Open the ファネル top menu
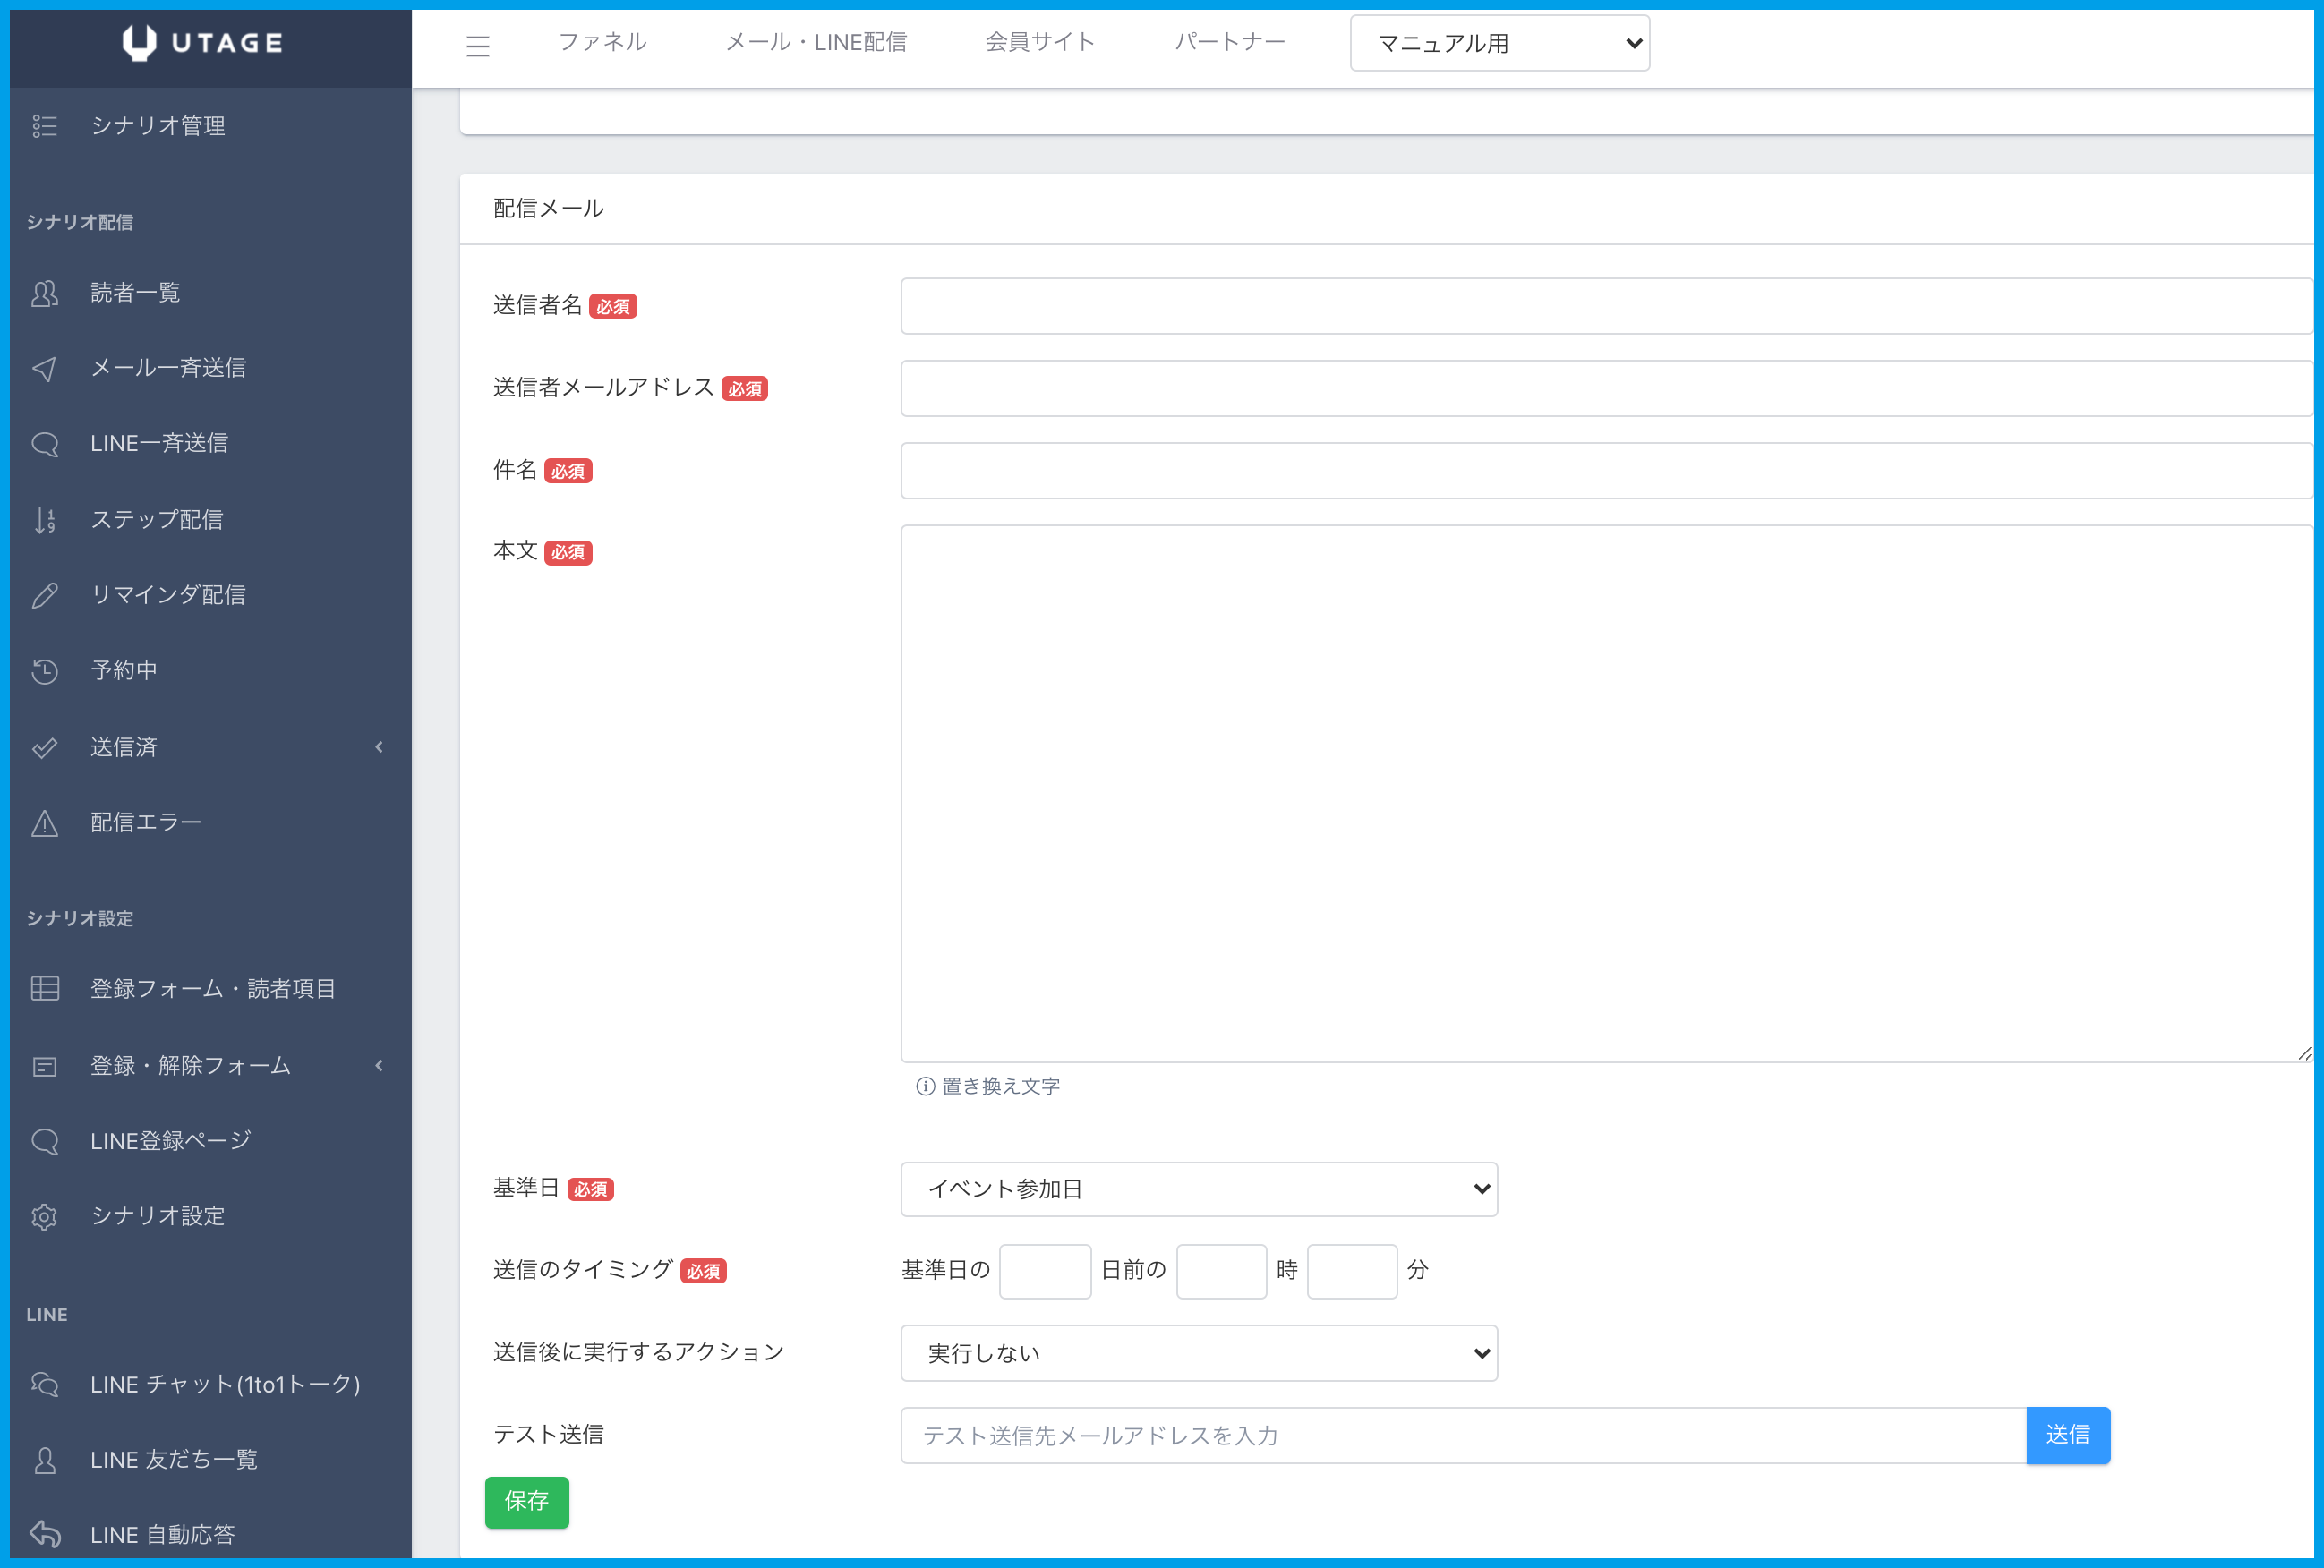 coord(602,42)
